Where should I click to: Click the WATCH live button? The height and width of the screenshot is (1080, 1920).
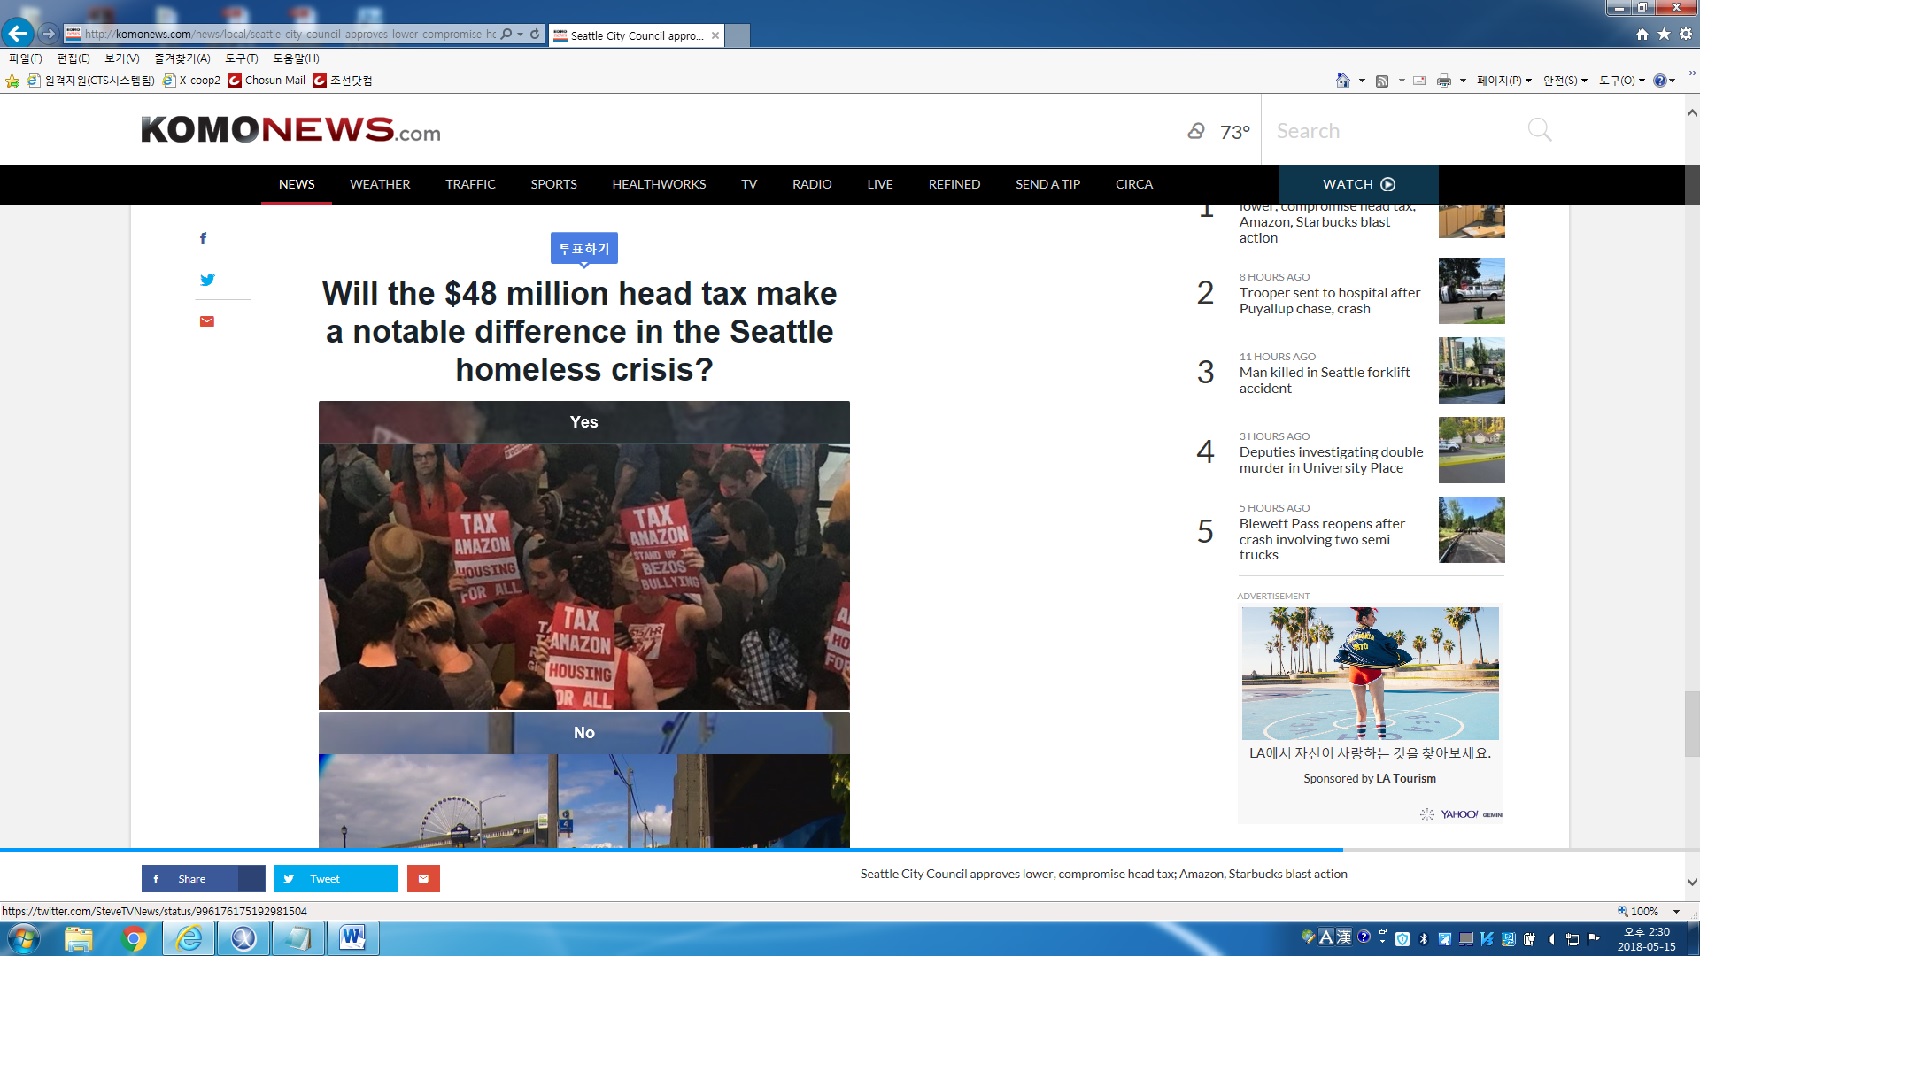point(1358,185)
